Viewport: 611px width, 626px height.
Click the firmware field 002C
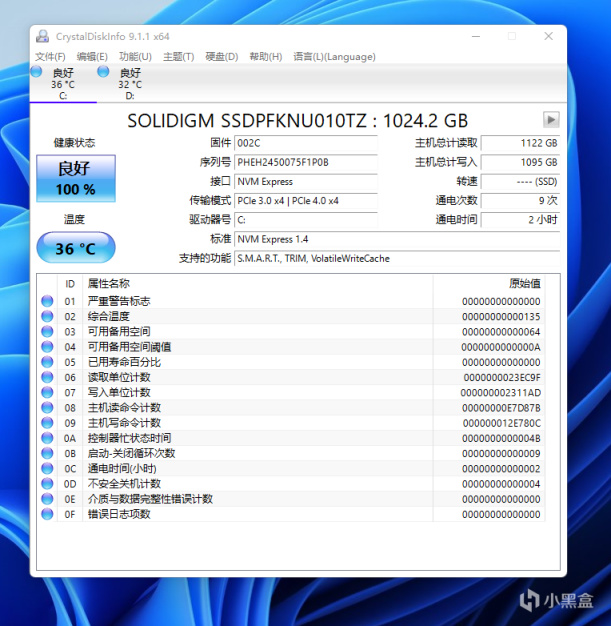click(x=306, y=143)
